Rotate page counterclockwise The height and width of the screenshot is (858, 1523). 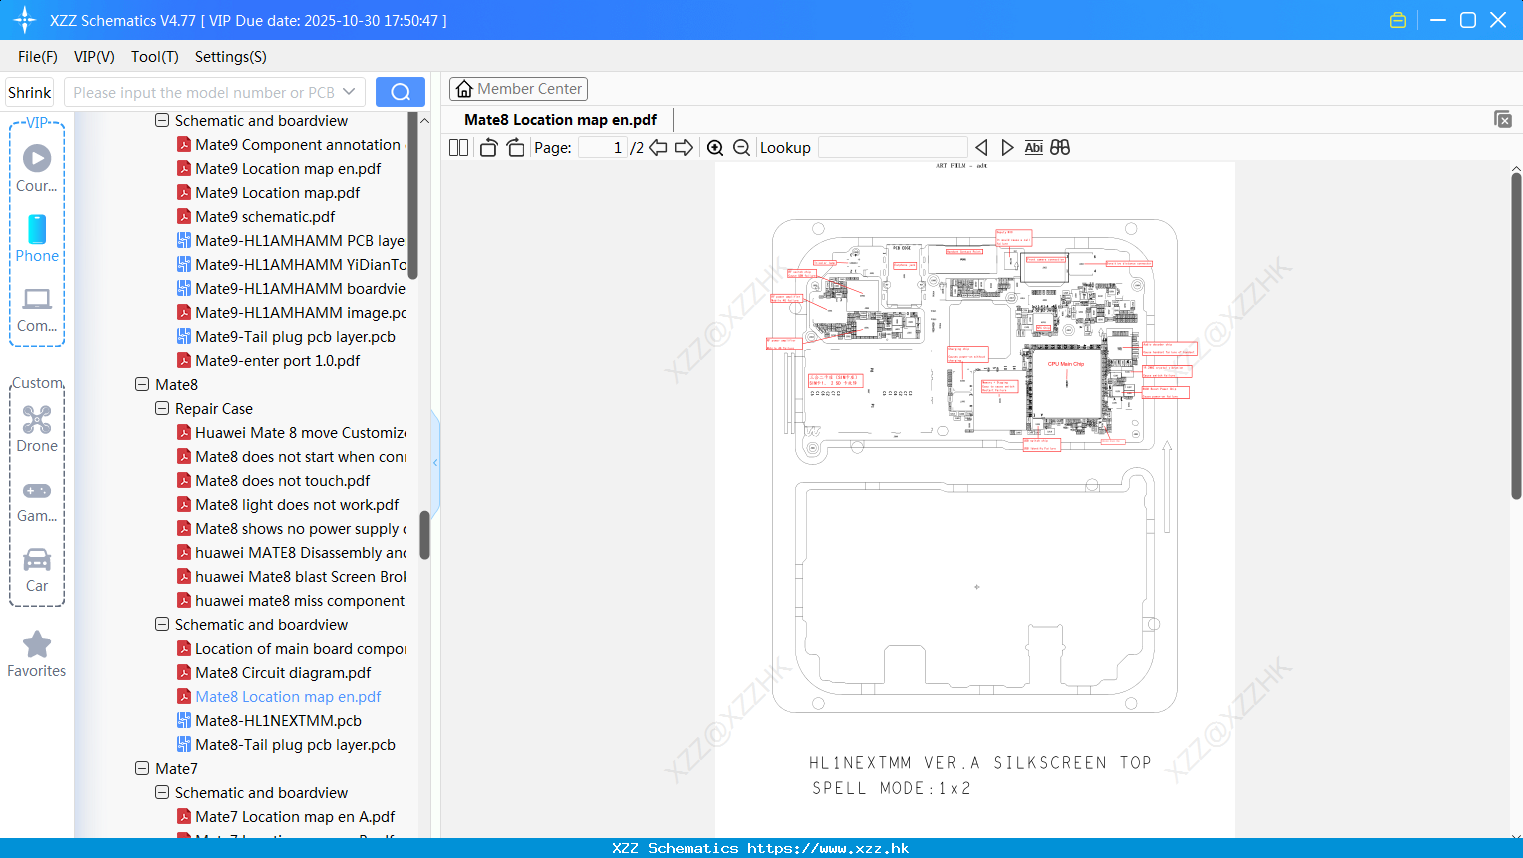pyautogui.click(x=488, y=147)
